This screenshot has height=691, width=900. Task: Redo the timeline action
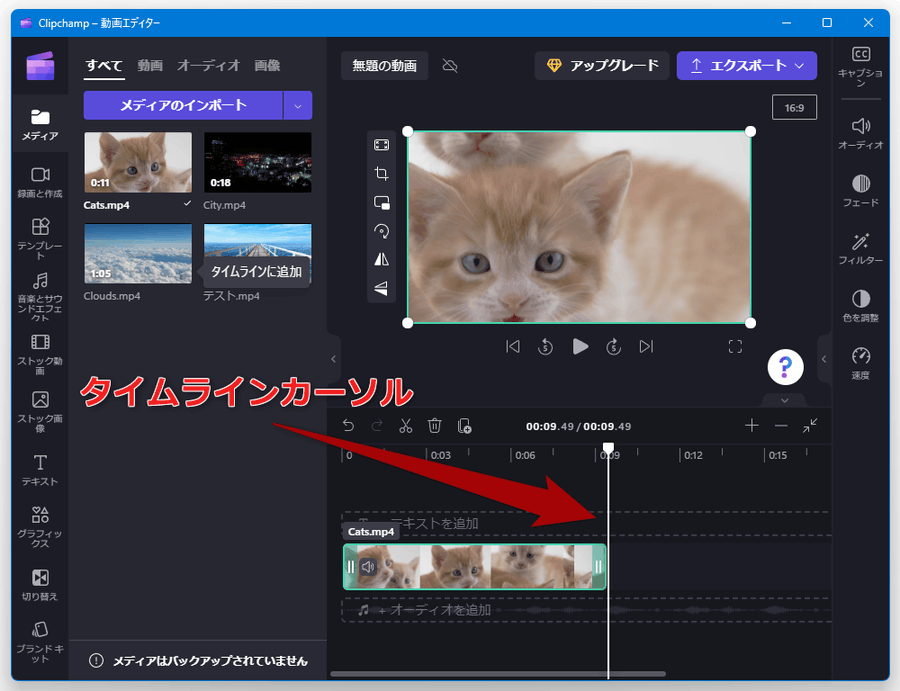click(x=377, y=426)
